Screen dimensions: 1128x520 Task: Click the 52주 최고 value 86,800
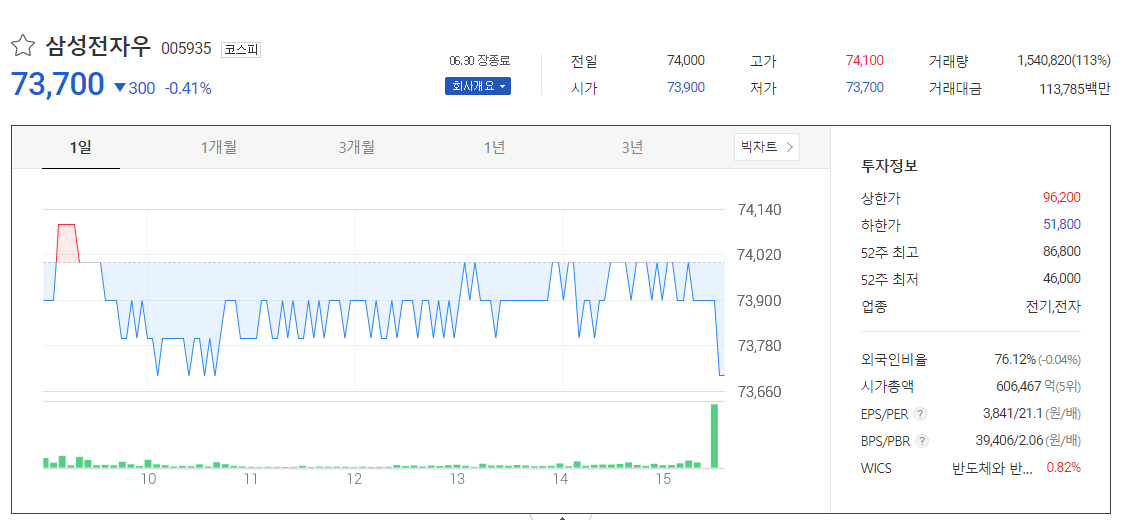coord(1062,252)
